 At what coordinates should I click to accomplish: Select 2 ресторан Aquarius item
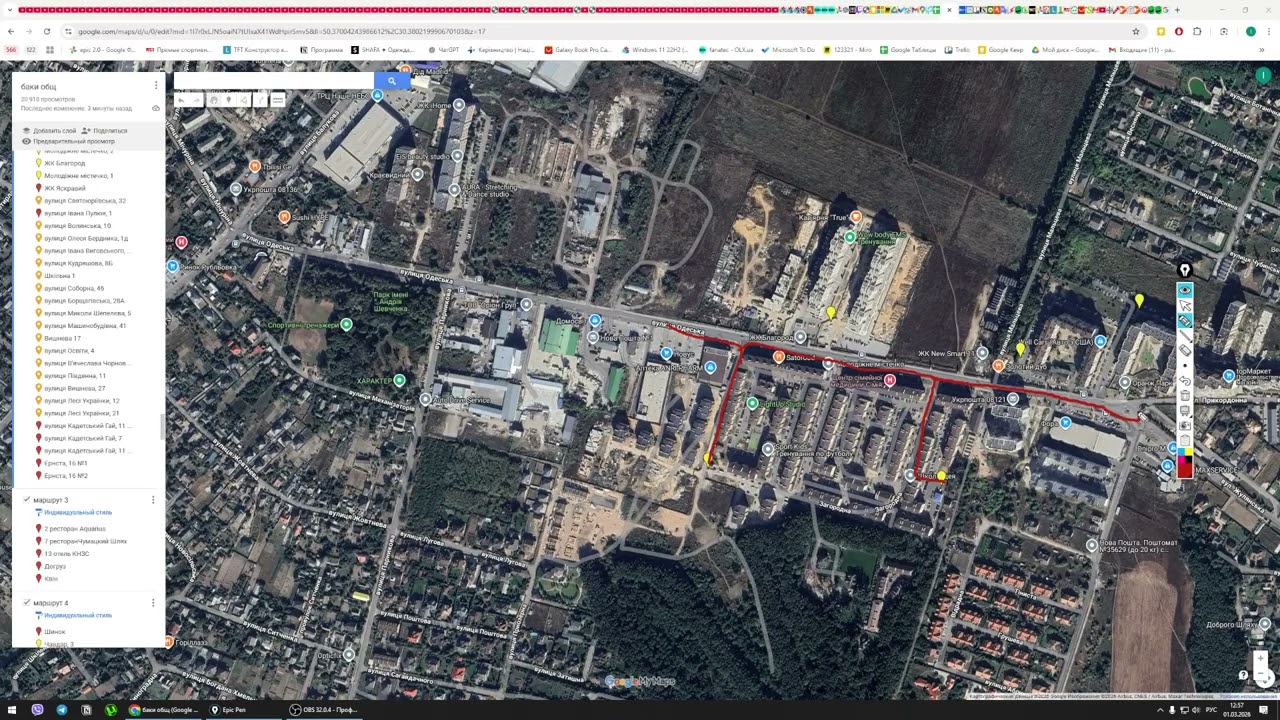pyautogui.click(x=74, y=528)
